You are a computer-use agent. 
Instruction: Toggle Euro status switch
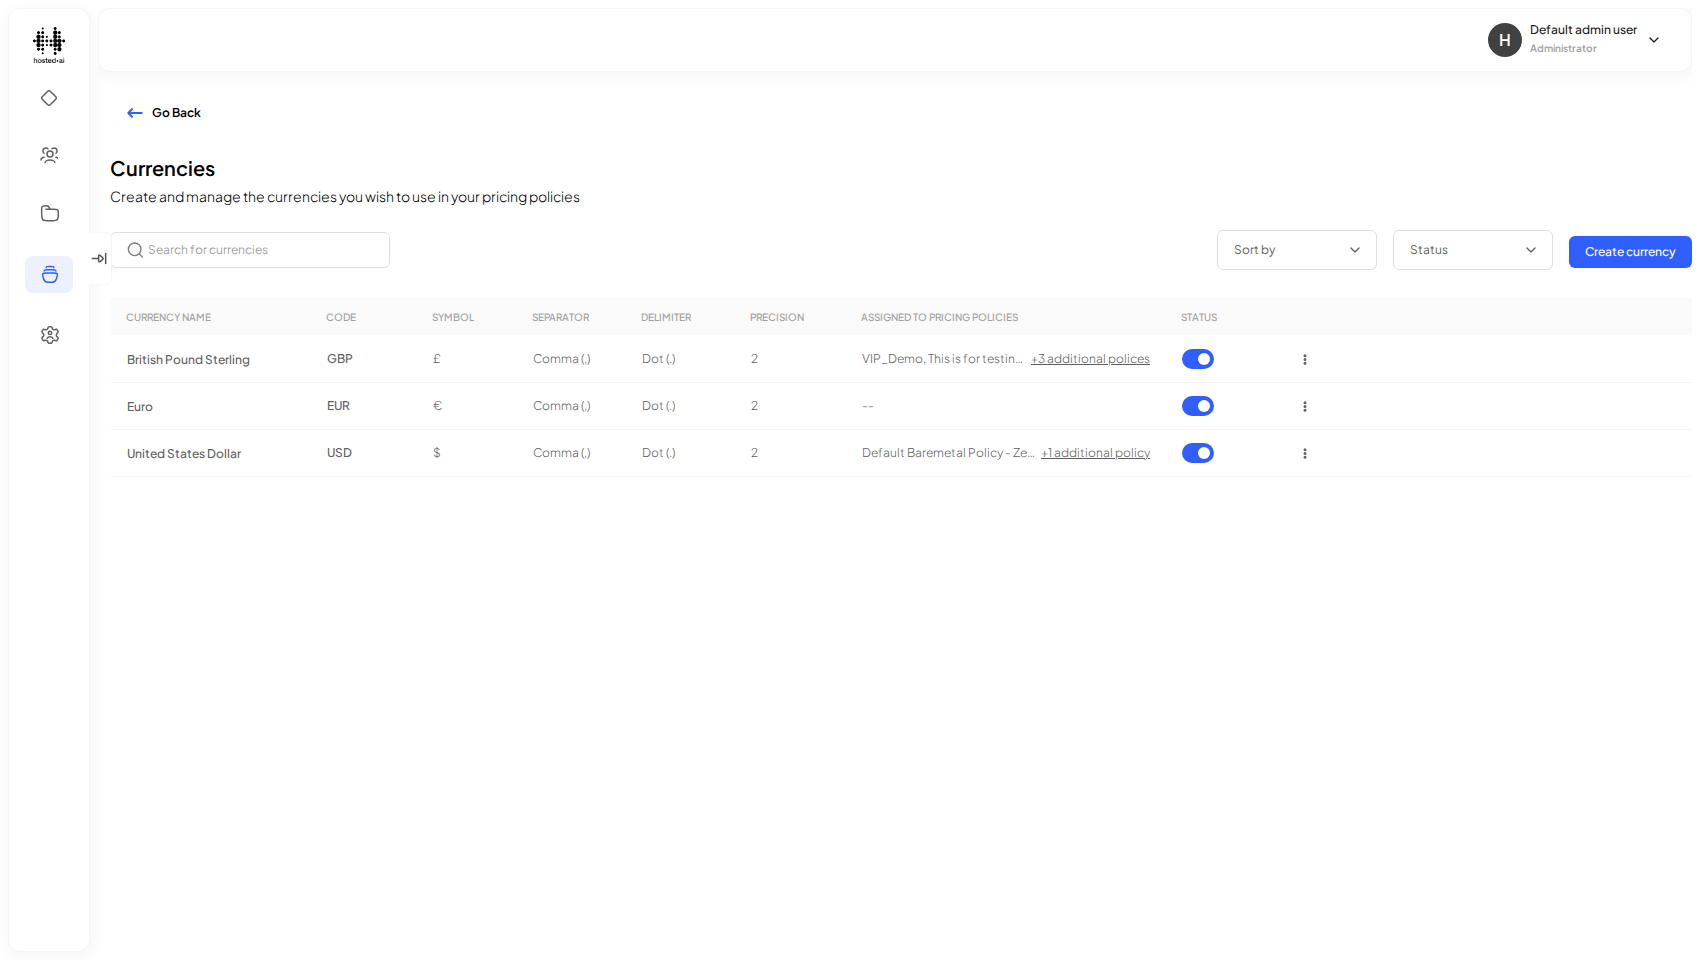coord(1198,406)
